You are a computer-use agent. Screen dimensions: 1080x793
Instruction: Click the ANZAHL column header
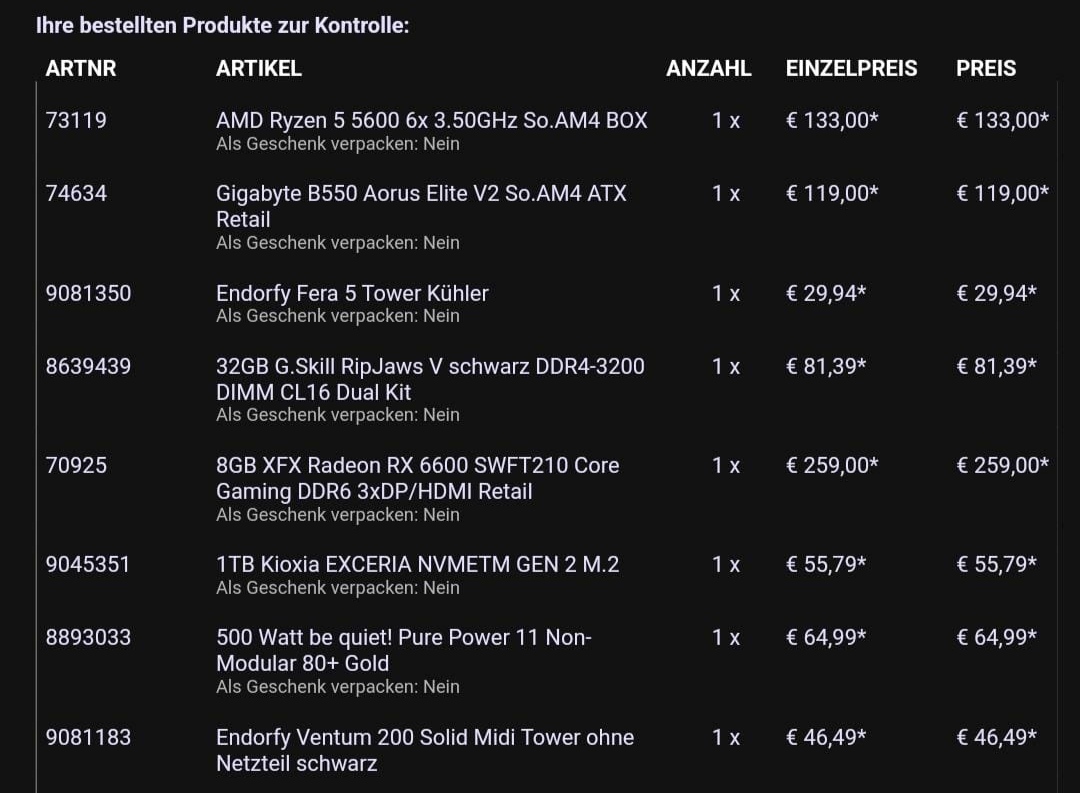708,68
